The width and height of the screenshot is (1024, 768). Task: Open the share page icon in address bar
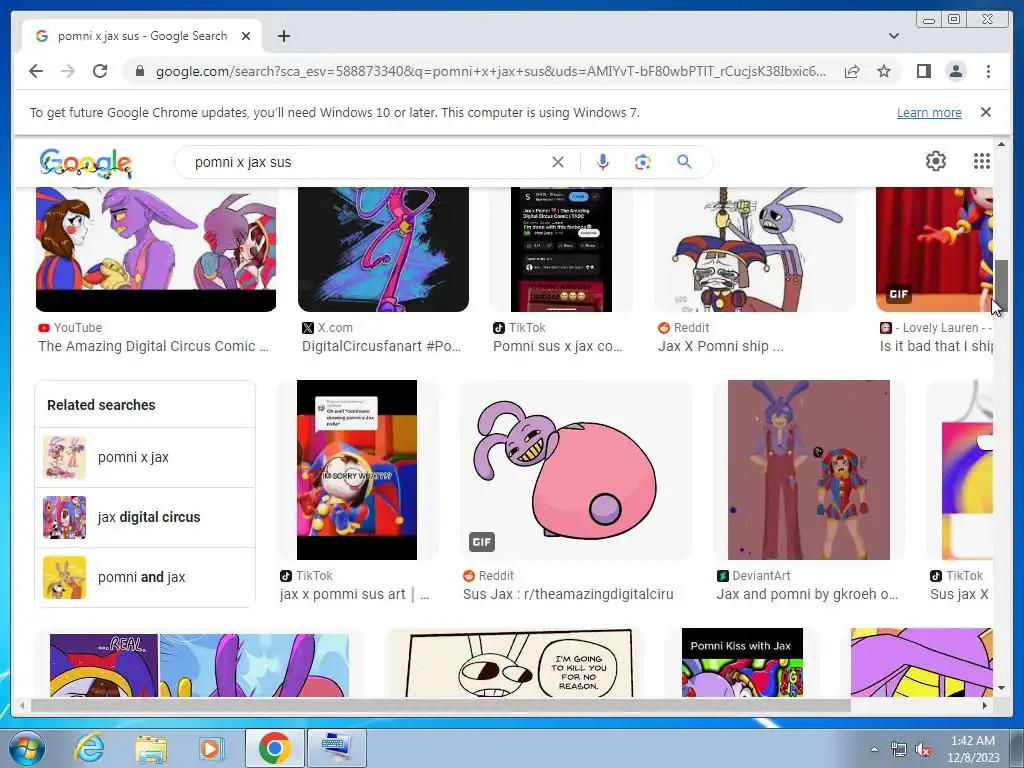coord(852,71)
